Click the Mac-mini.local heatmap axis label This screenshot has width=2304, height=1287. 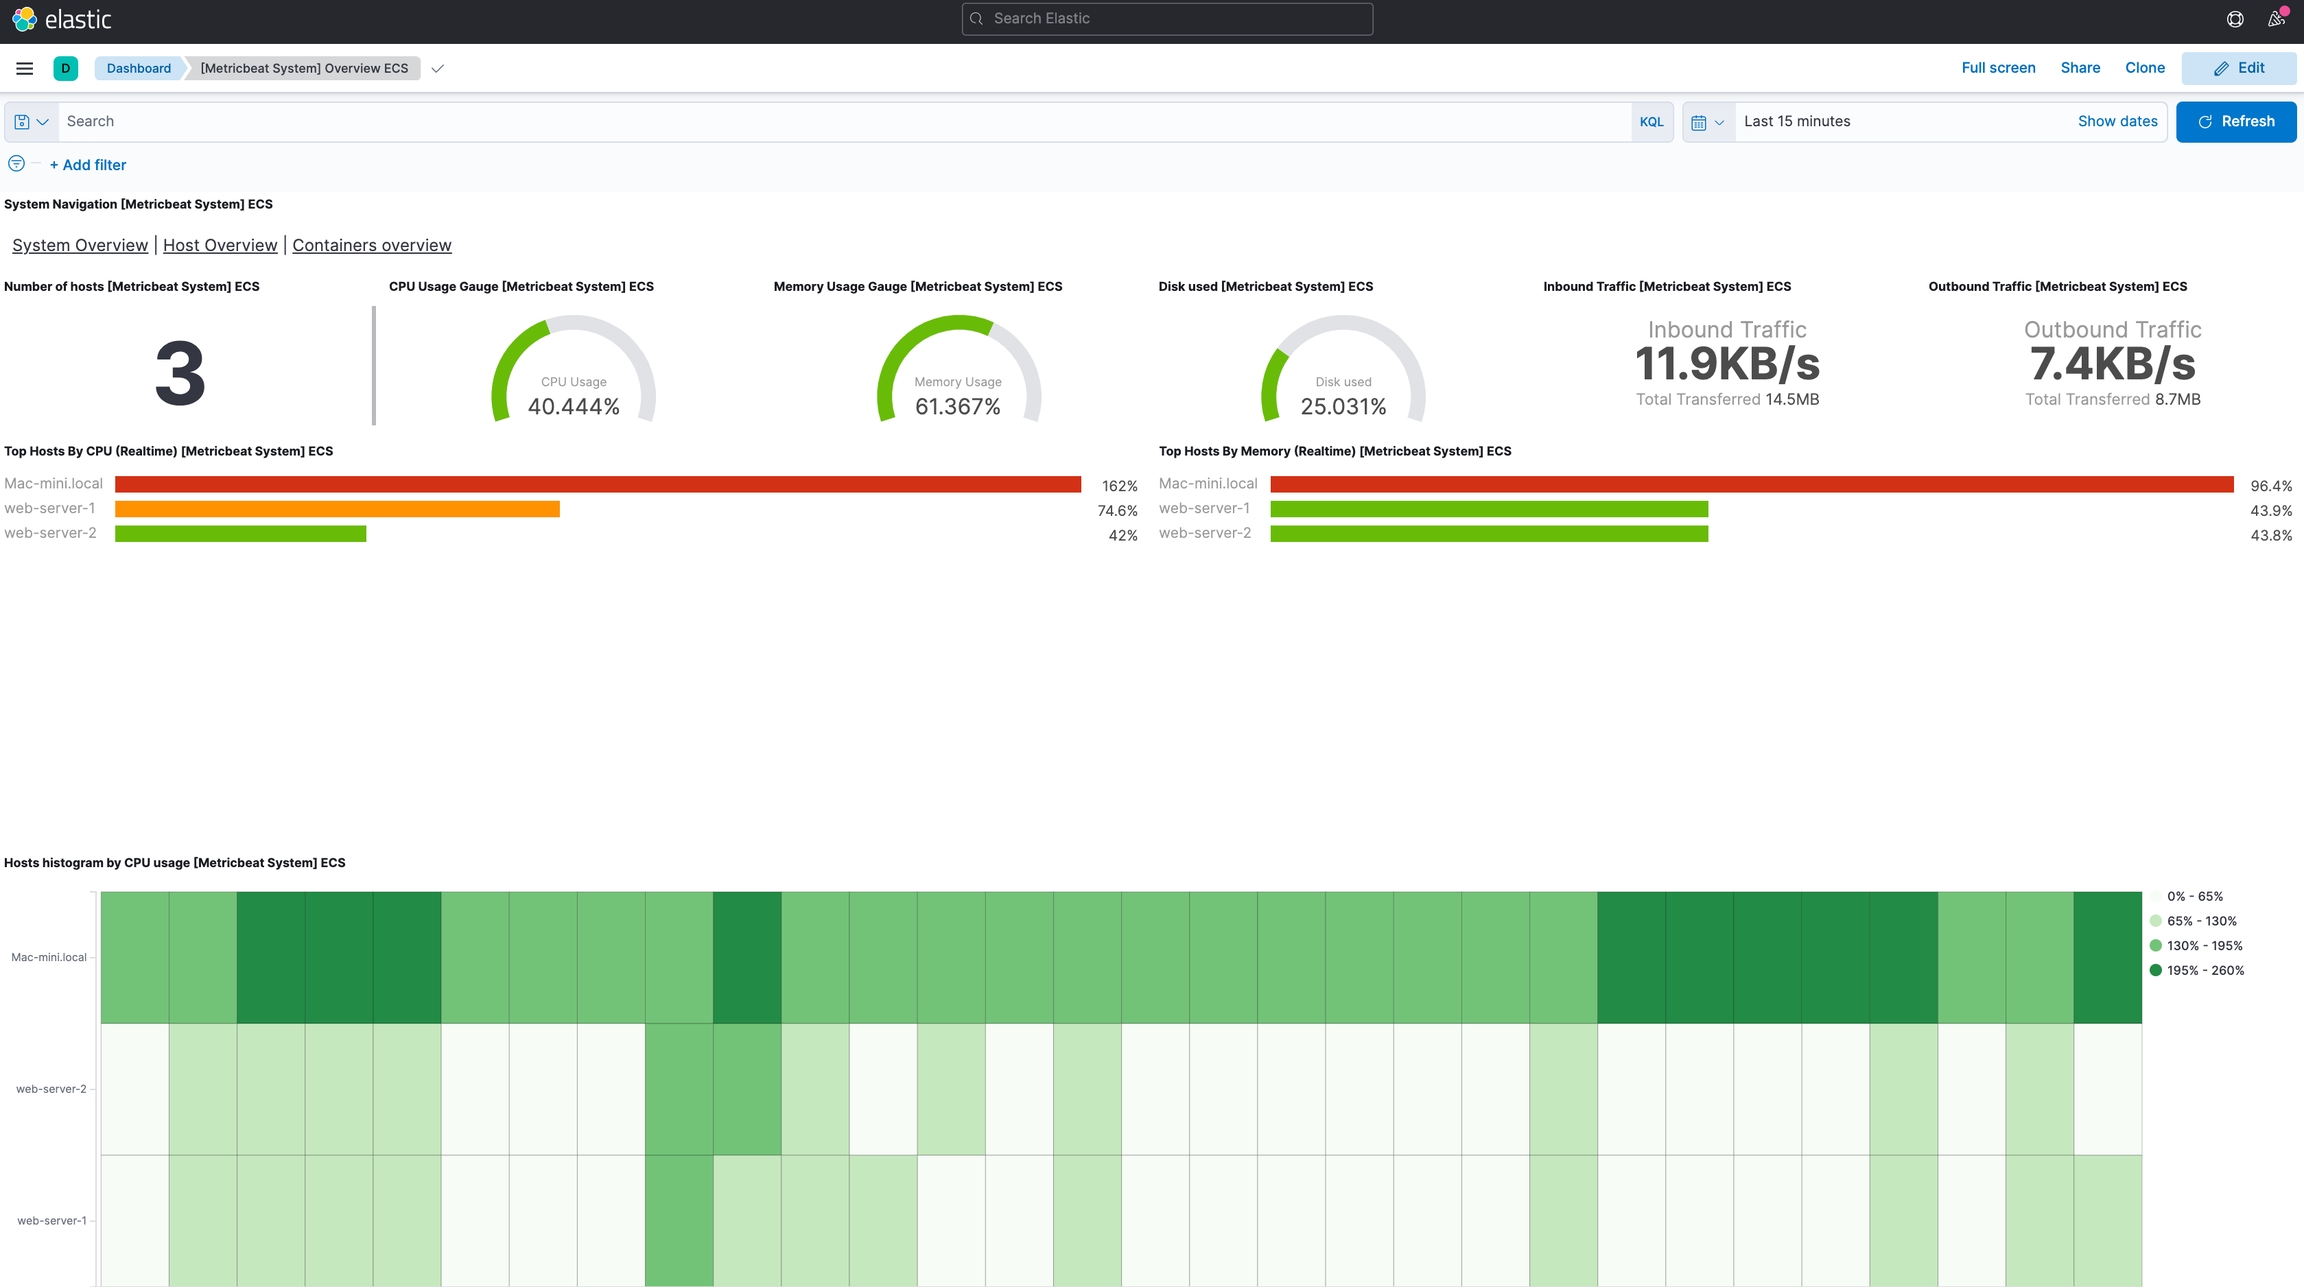click(x=49, y=957)
